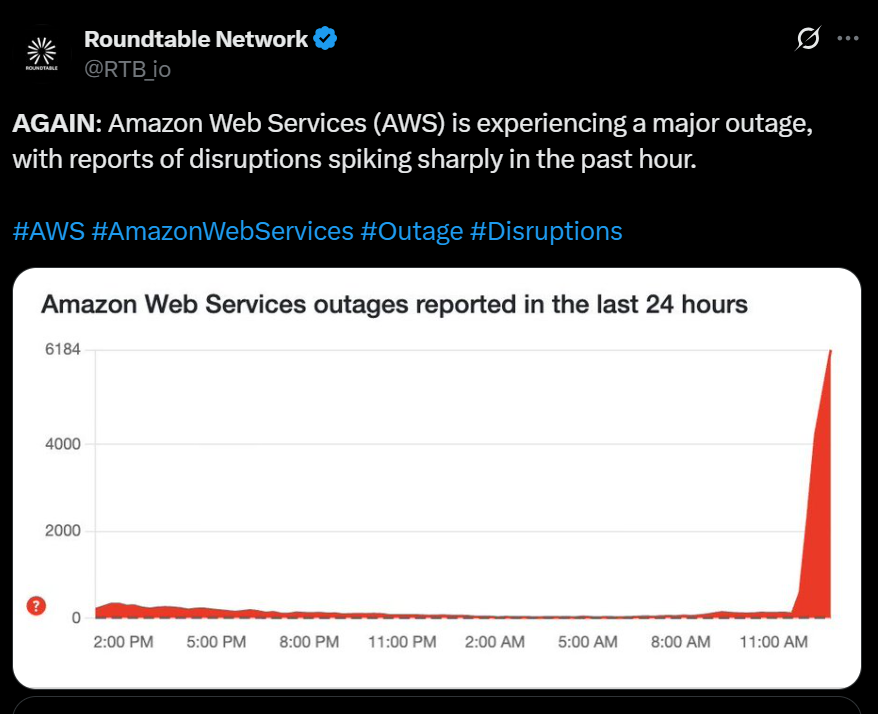Click the @RTB_io handle
878x714 pixels.
[x=127, y=70]
